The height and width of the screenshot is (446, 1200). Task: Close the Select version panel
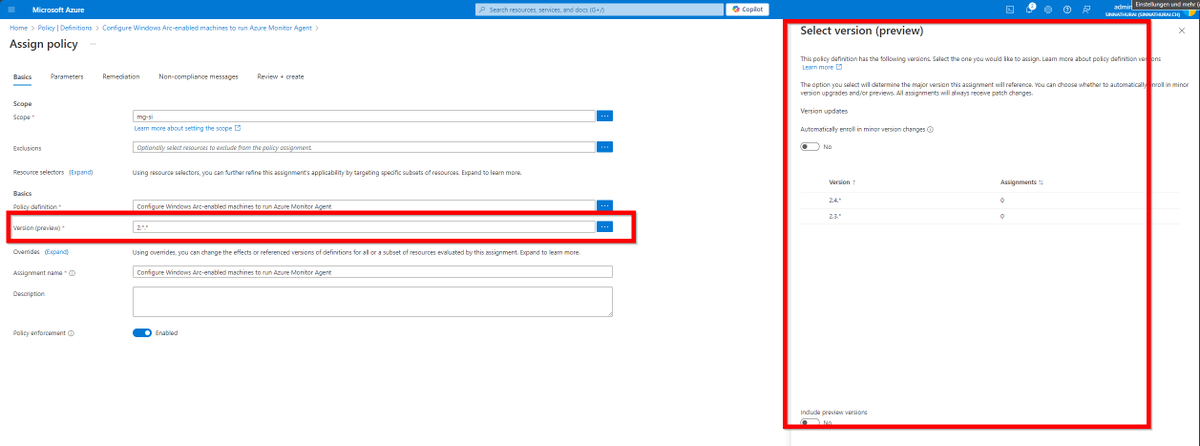pyautogui.click(x=1182, y=31)
